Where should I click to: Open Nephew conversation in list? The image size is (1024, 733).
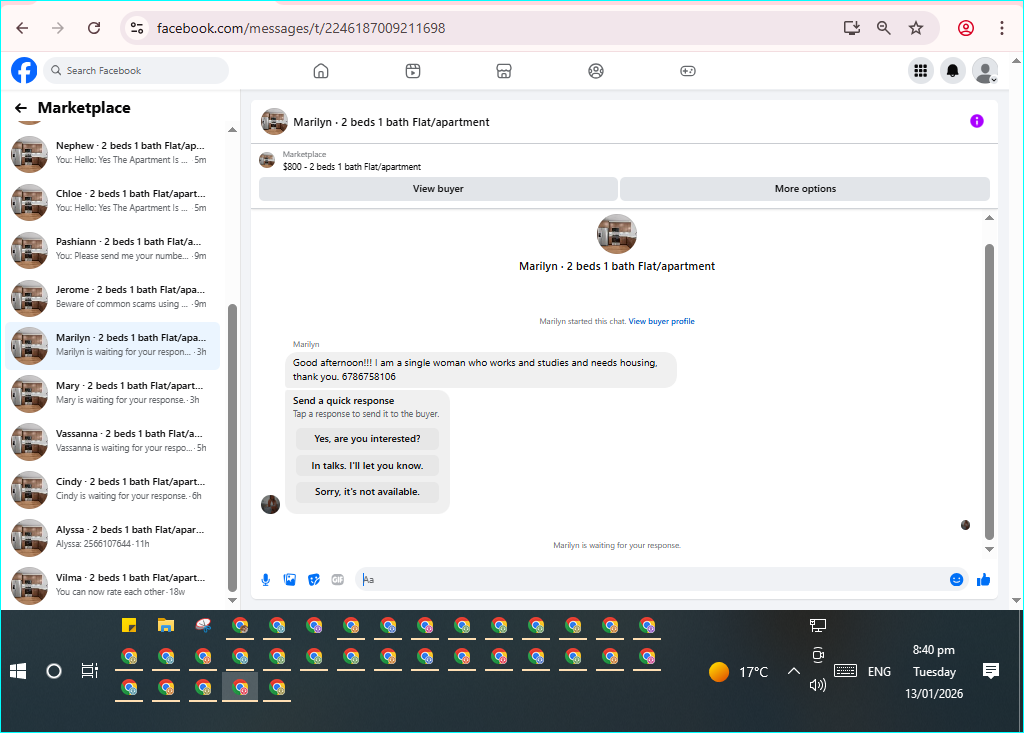[112, 153]
